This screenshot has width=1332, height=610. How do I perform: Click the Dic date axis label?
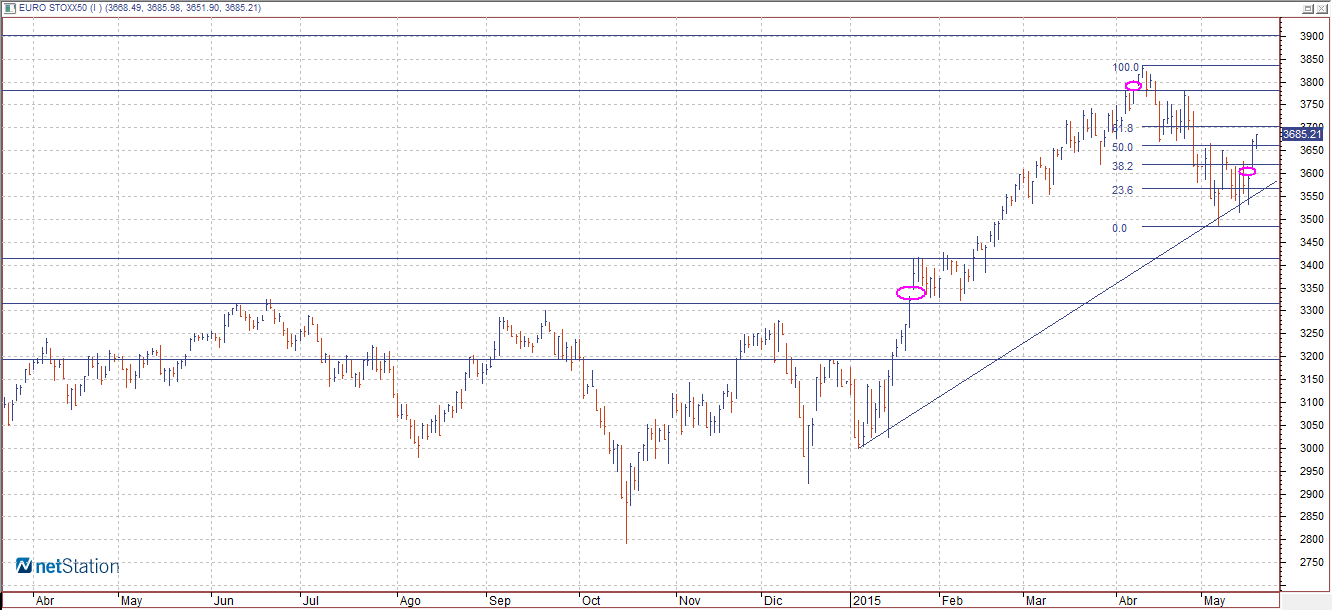[x=772, y=602]
